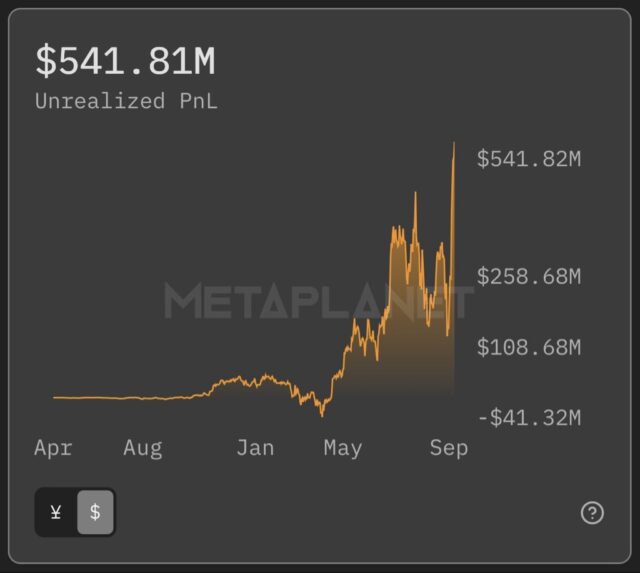Click the May label on the x-axis
640x573 pixels.
coord(343,448)
